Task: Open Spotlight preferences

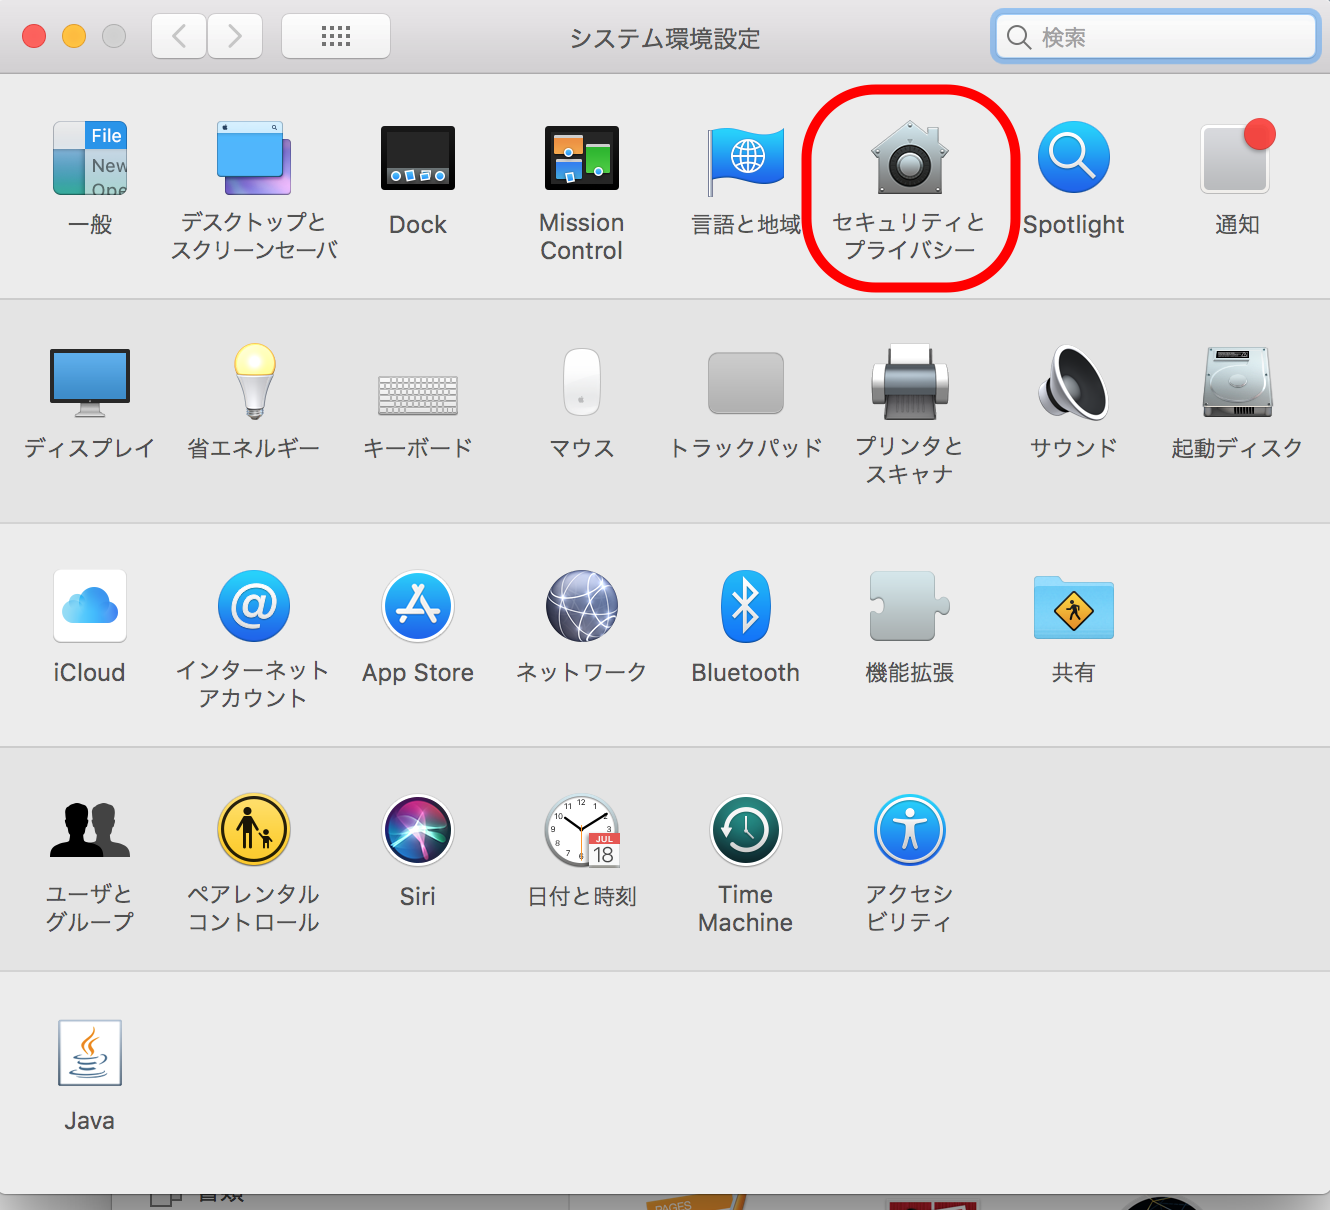Action: click(1073, 160)
